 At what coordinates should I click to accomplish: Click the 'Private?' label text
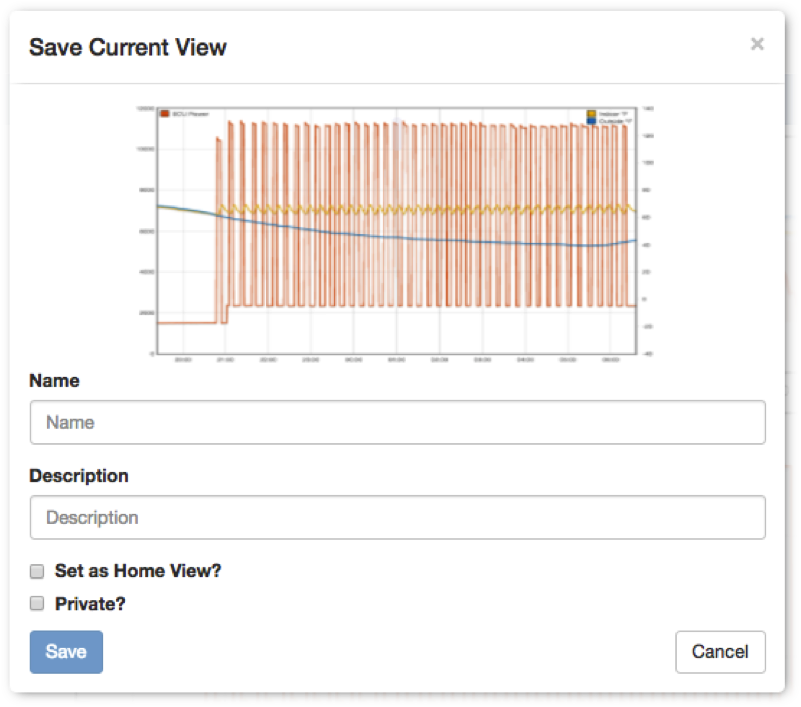coord(90,604)
